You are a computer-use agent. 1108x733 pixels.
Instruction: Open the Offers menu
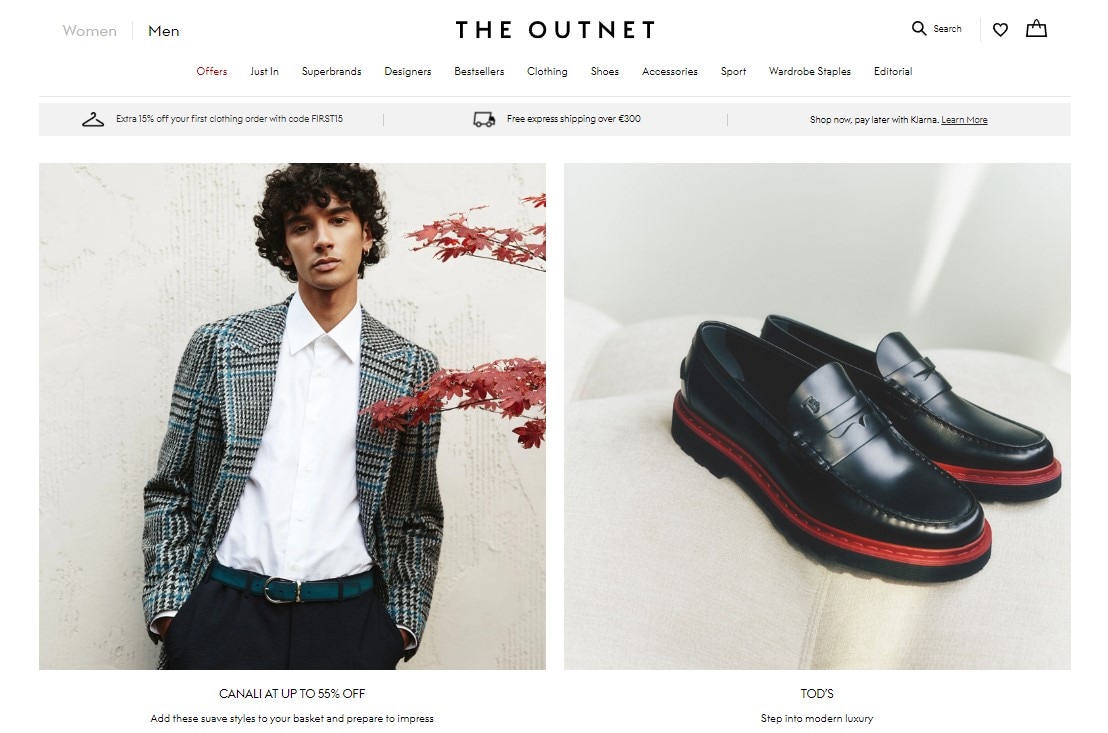tap(212, 71)
